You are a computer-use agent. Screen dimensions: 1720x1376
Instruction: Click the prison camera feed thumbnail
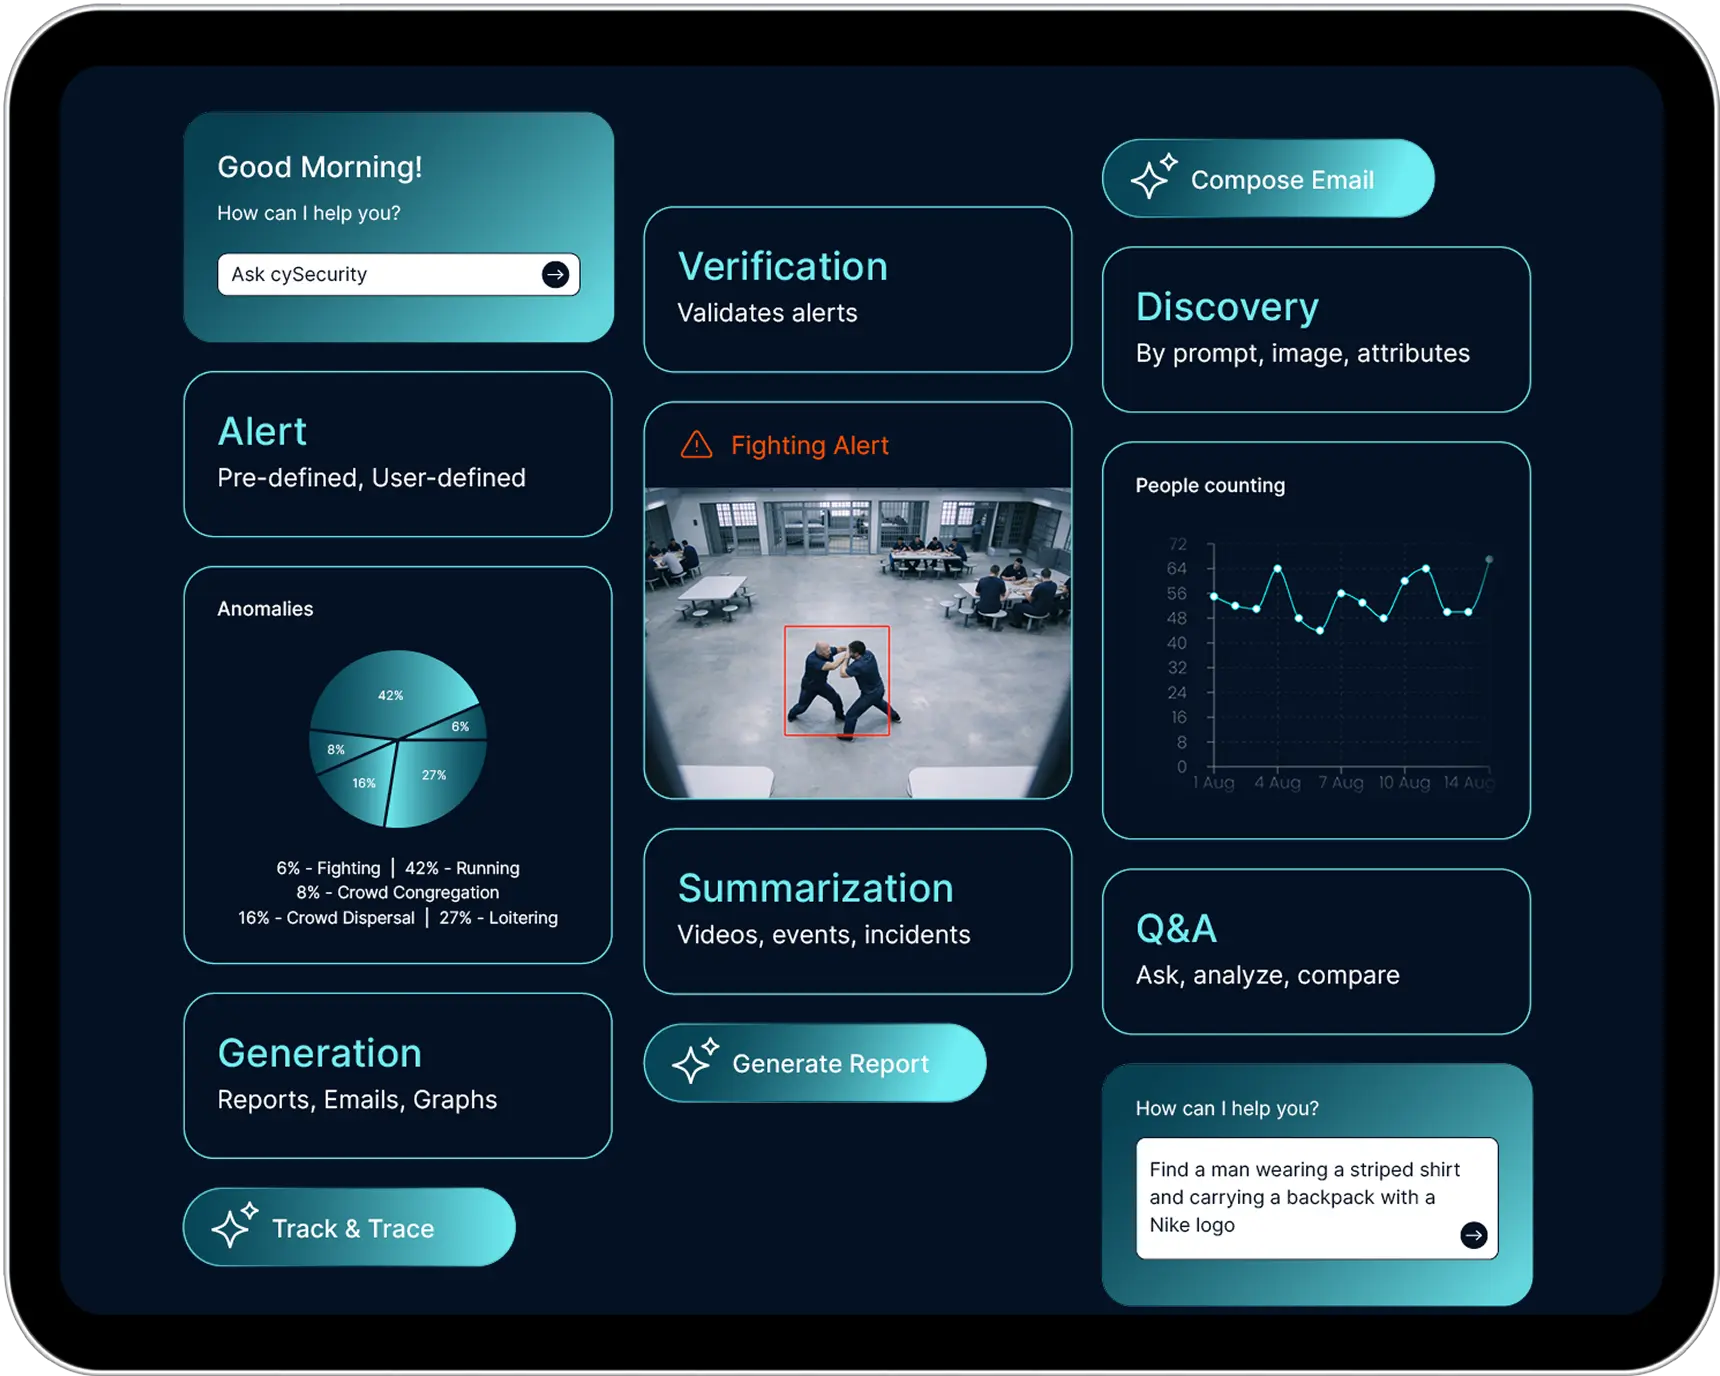(x=858, y=643)
